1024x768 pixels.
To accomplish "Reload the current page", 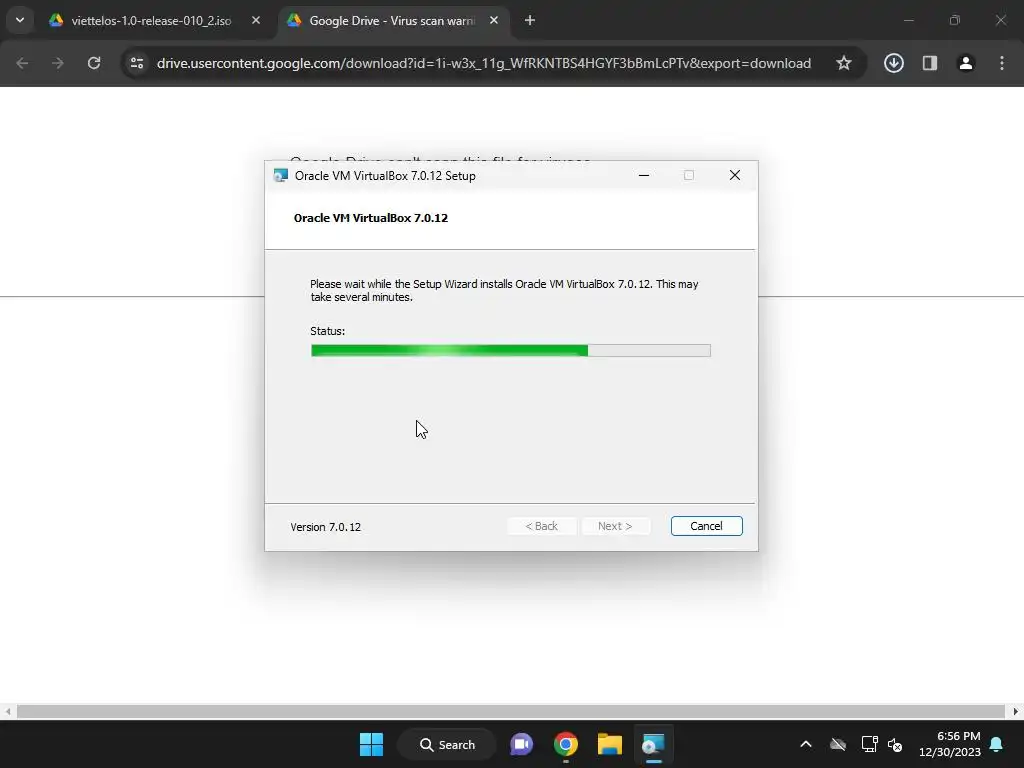I will tap(94, 63).
